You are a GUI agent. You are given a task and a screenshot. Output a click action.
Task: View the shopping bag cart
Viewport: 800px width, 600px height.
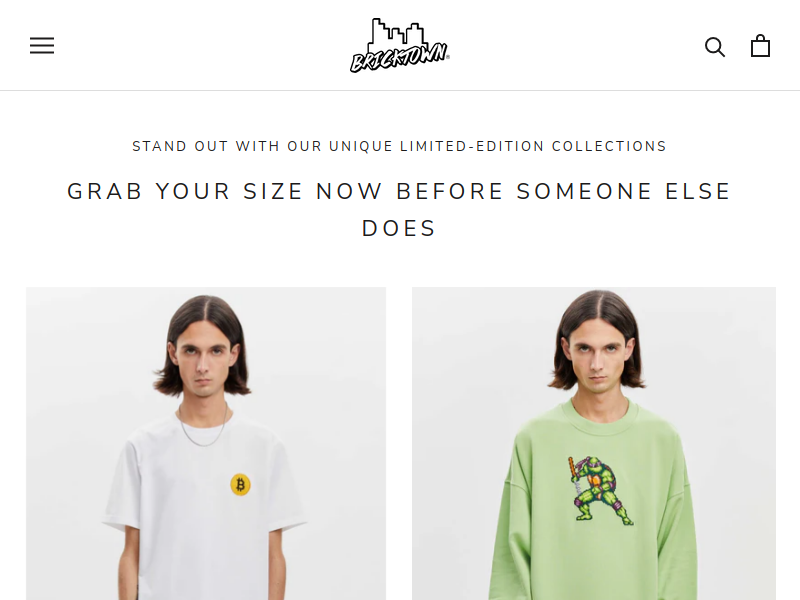[x=760, y=45]
